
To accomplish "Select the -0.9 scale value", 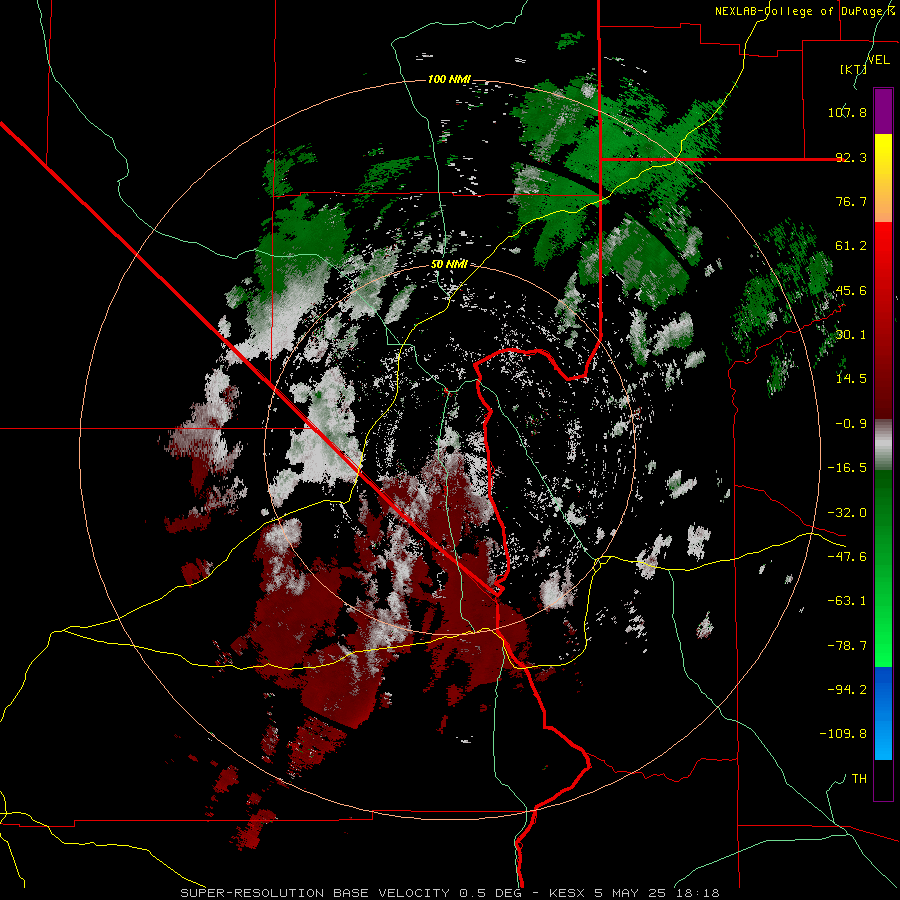I will coord(851,424).
